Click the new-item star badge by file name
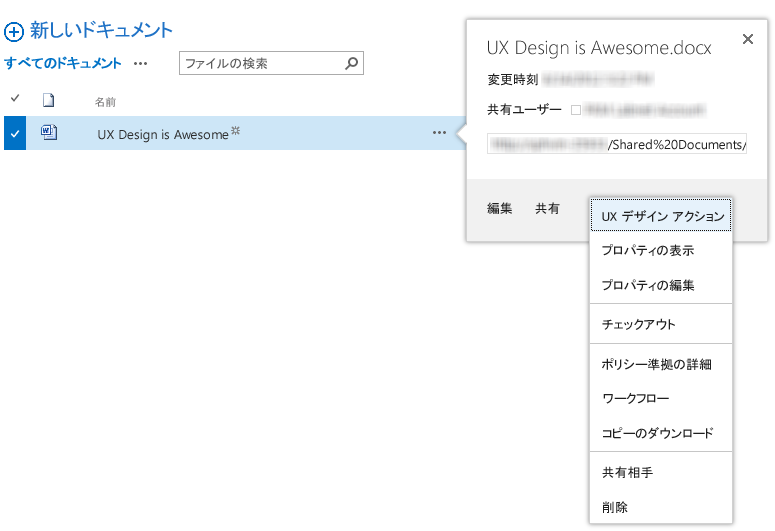Screen dimensions: 775x531 pyautogui.click(x=236, y=131)
